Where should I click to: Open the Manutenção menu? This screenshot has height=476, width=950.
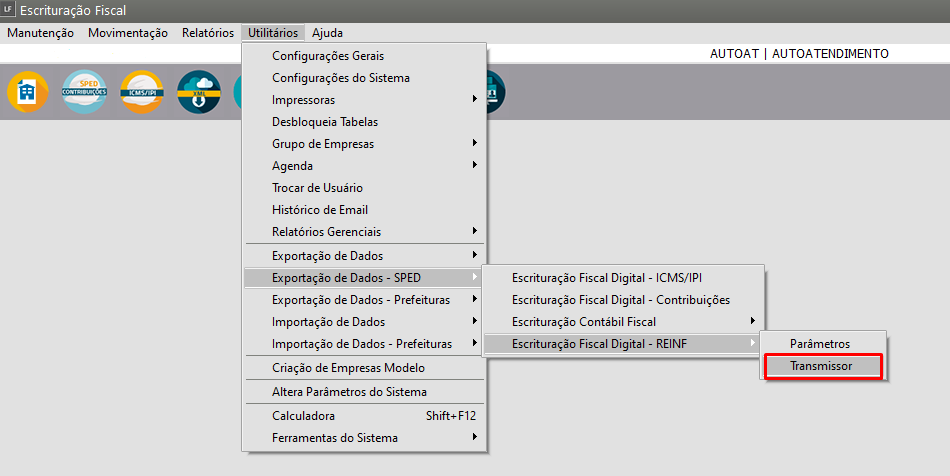40,33
